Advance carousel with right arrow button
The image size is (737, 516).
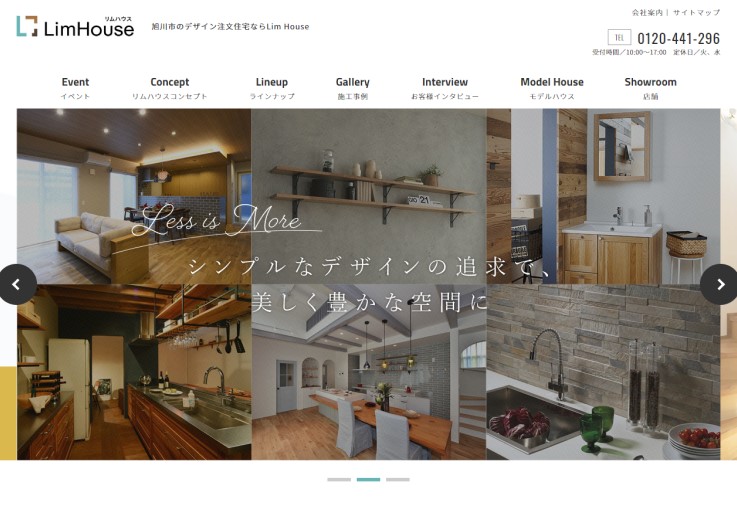click(x=719, y=284)
